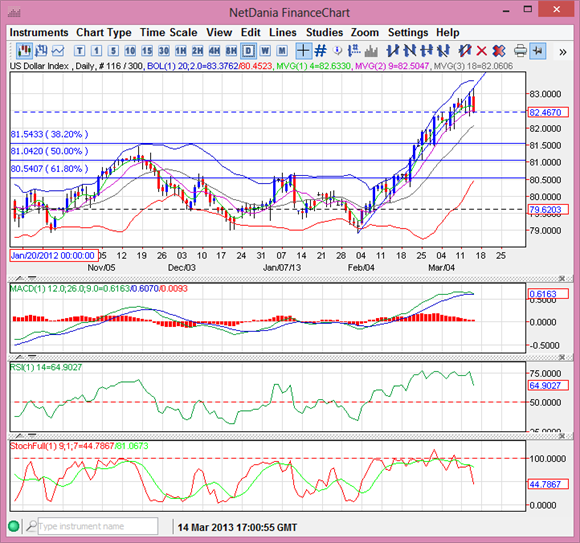580x543 pixels.
Task: Toggle the chart grid (# icon)
Action: click(x=320, y=51)
